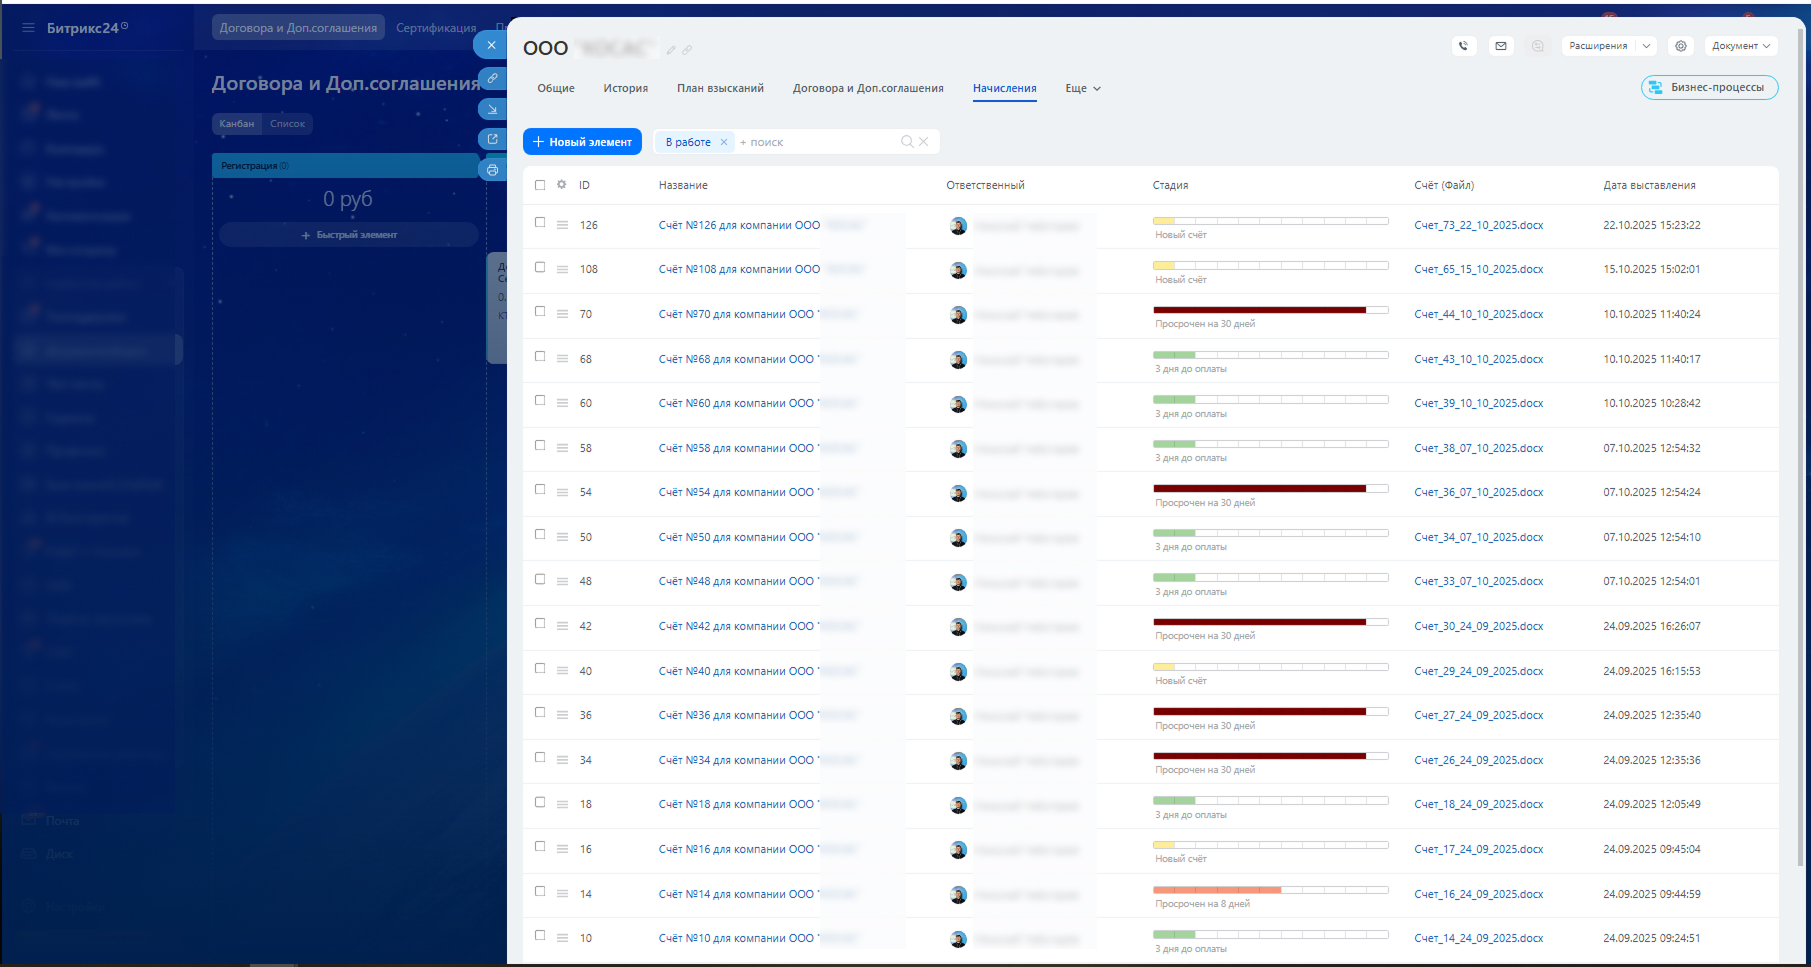Click the pencil icon to edit company title
The width and height of the screenshot is (1811, 967).
[671, 50]
